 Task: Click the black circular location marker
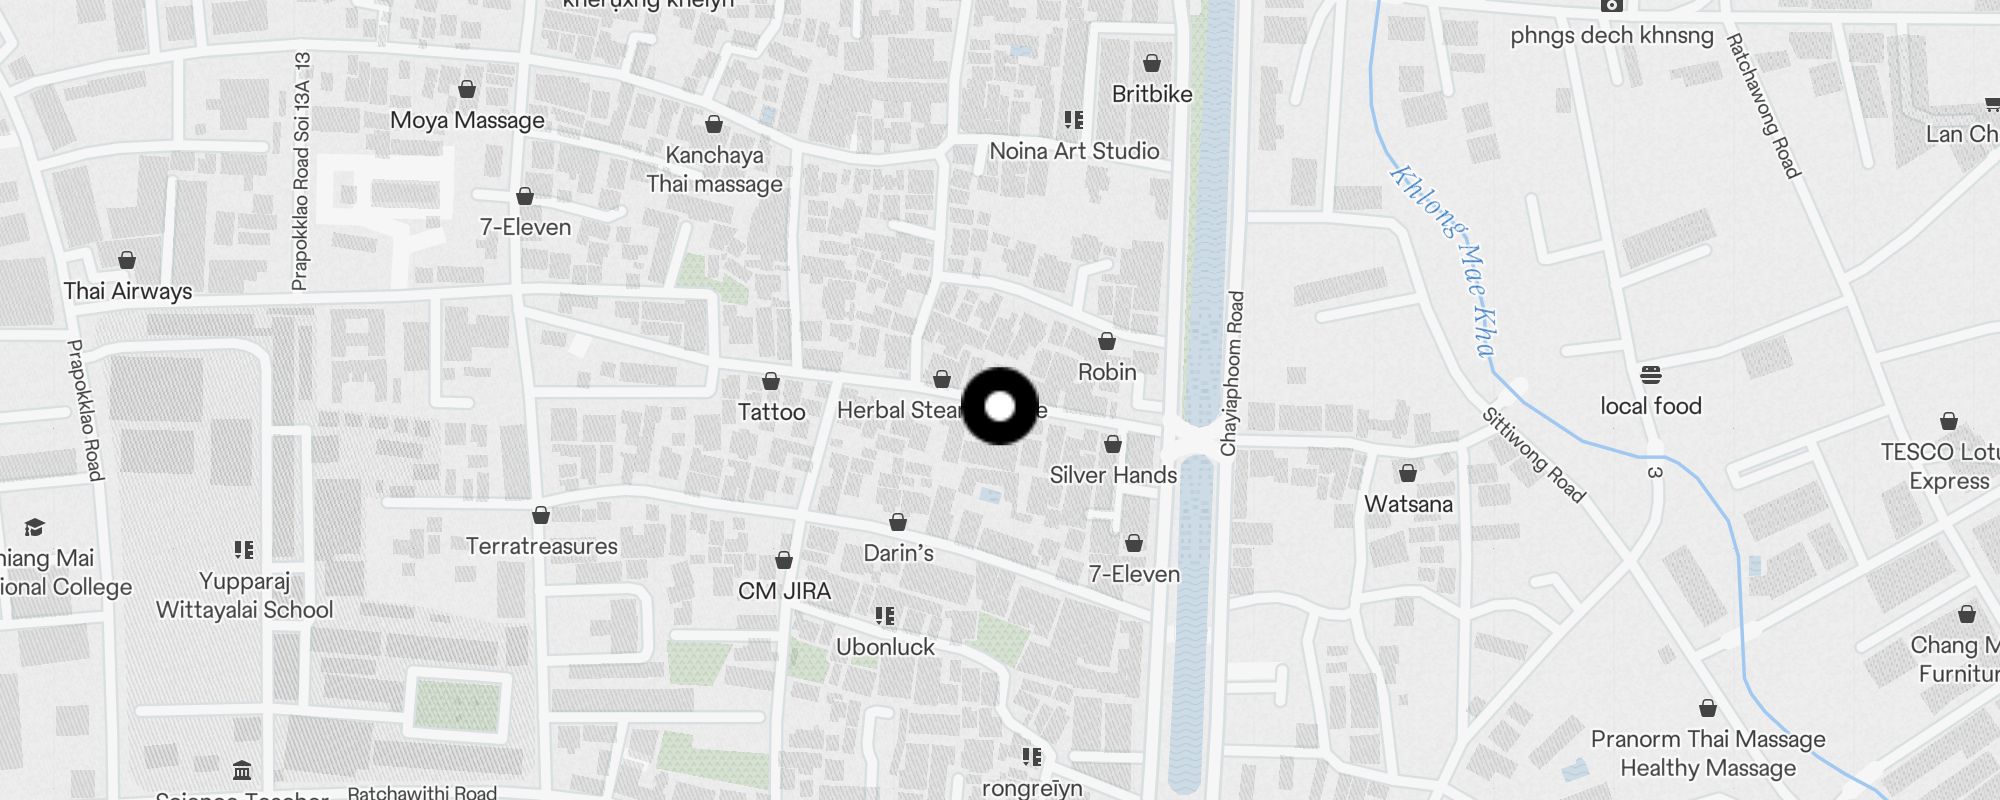[999, 406]
